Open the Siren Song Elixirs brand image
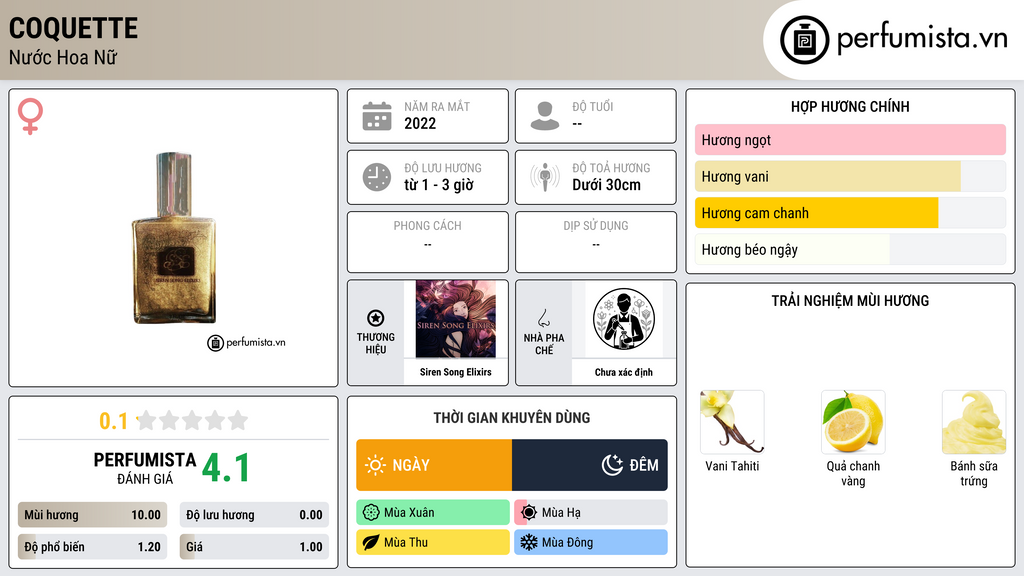Screen dimensions: 1024x576 coord(456,319)
